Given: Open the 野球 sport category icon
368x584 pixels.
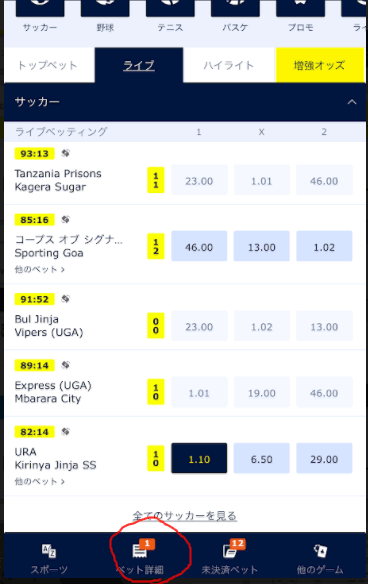Looking at the screenshot, I should tap(105, 8).
